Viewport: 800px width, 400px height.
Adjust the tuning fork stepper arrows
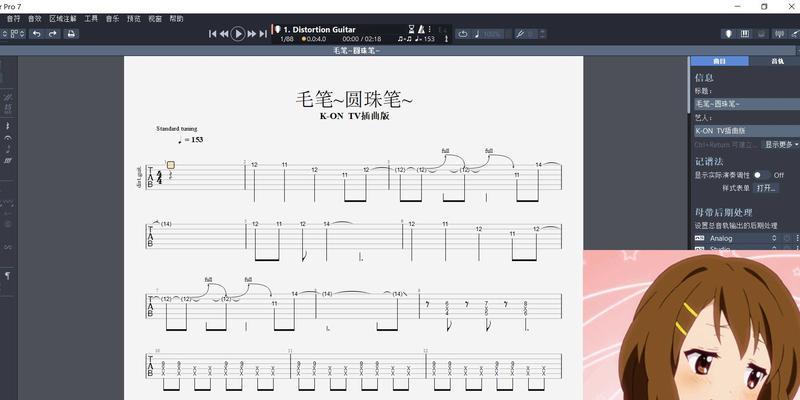click(542, 34)
